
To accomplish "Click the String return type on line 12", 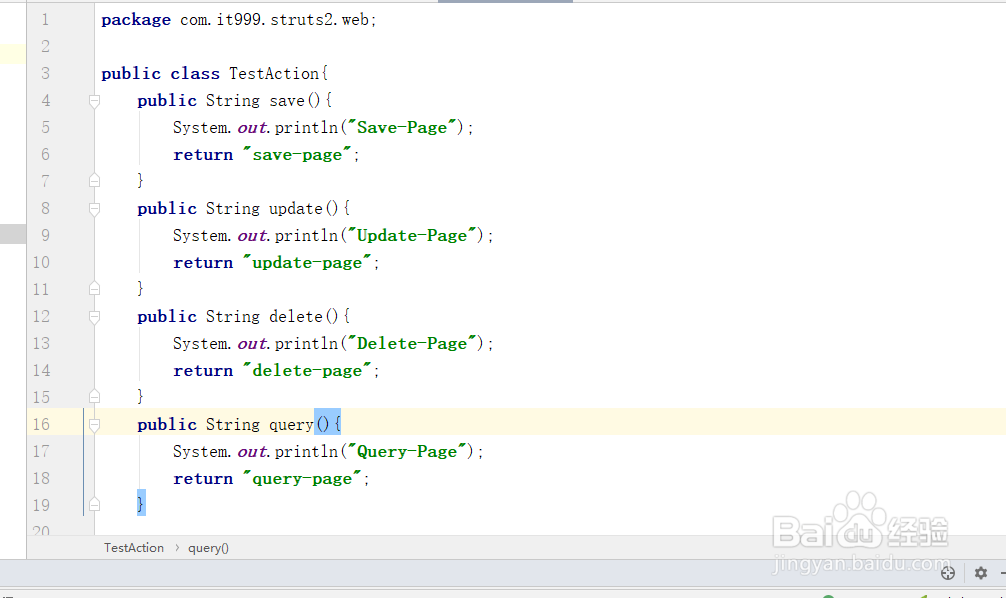I will click(x=233, y=317).
